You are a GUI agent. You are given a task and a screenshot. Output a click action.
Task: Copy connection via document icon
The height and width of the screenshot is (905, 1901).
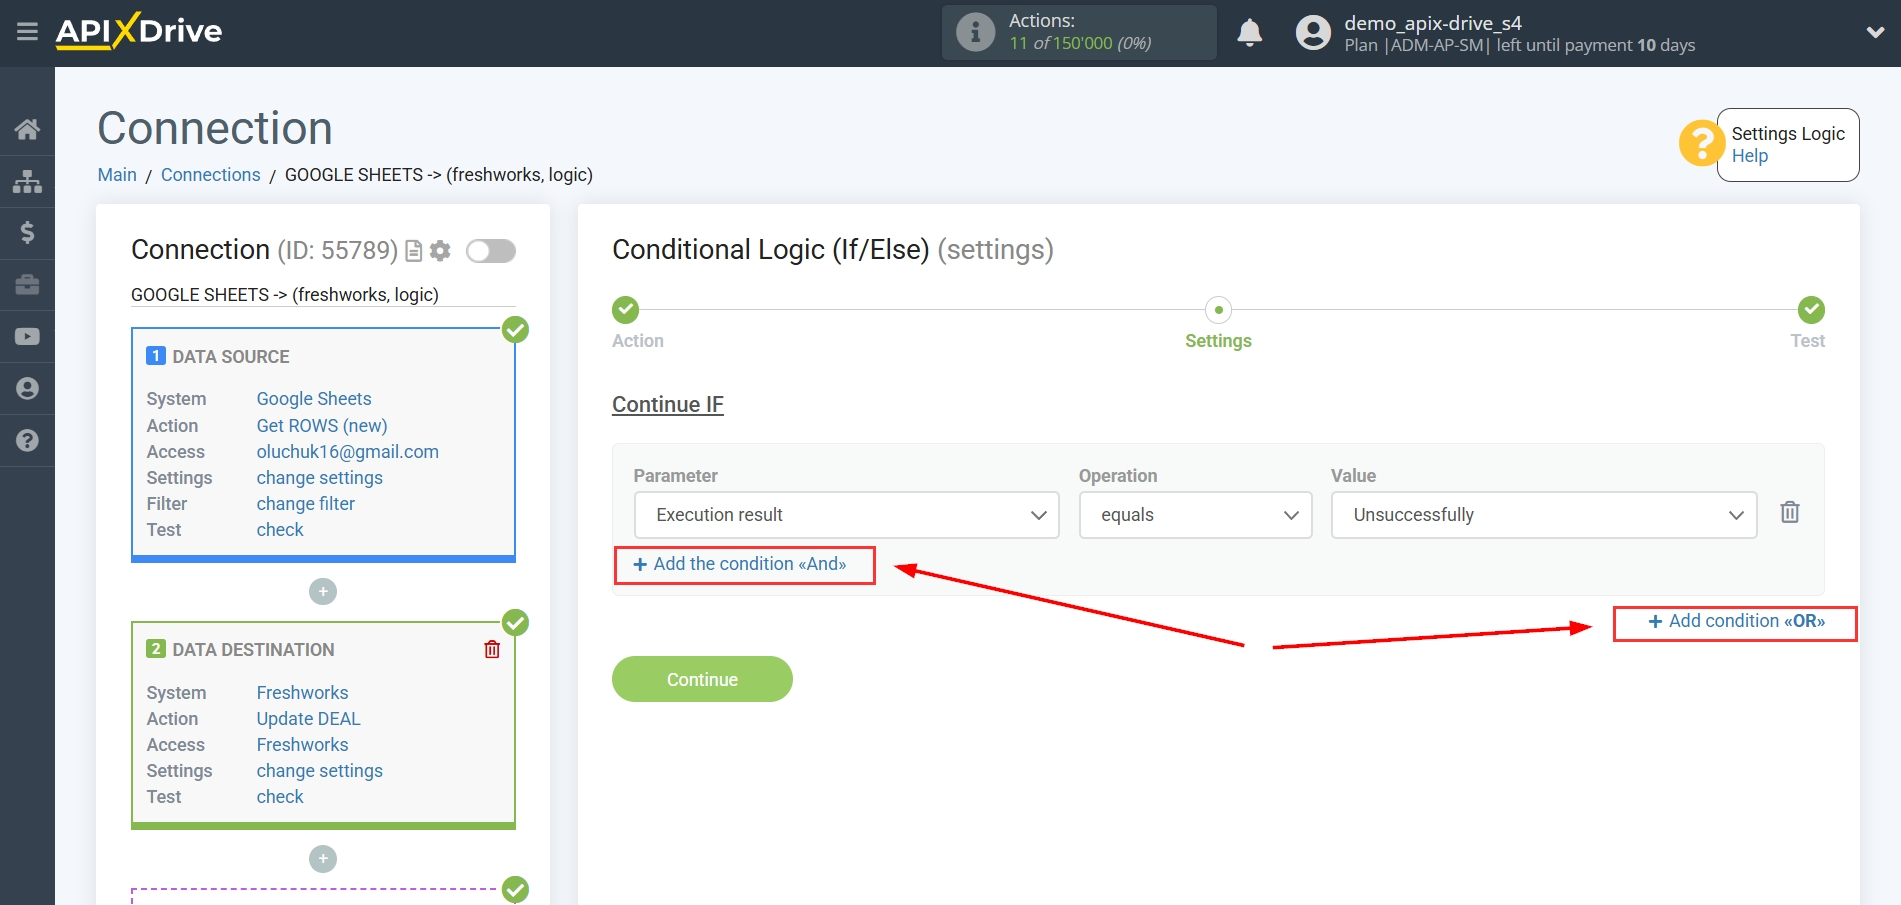click(x=413, y=251)
